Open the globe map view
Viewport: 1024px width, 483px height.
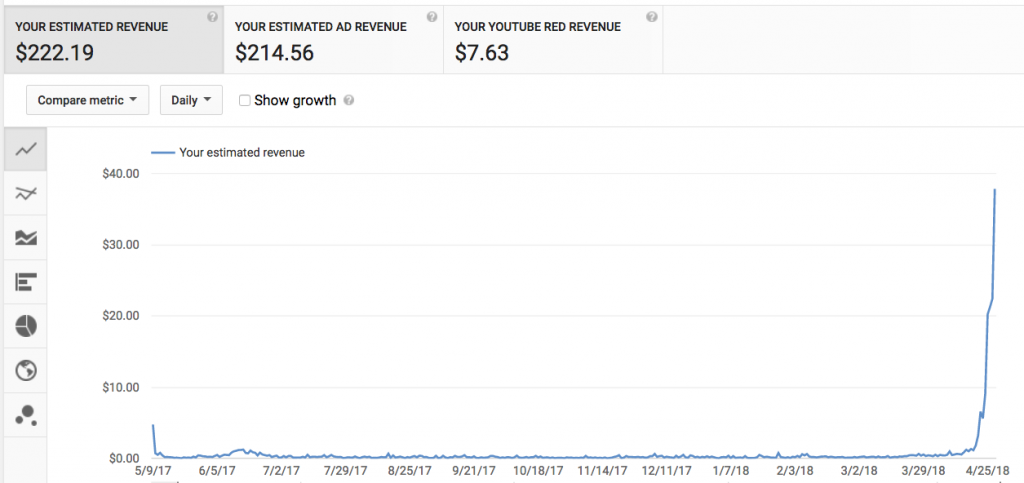click(26, 370)
